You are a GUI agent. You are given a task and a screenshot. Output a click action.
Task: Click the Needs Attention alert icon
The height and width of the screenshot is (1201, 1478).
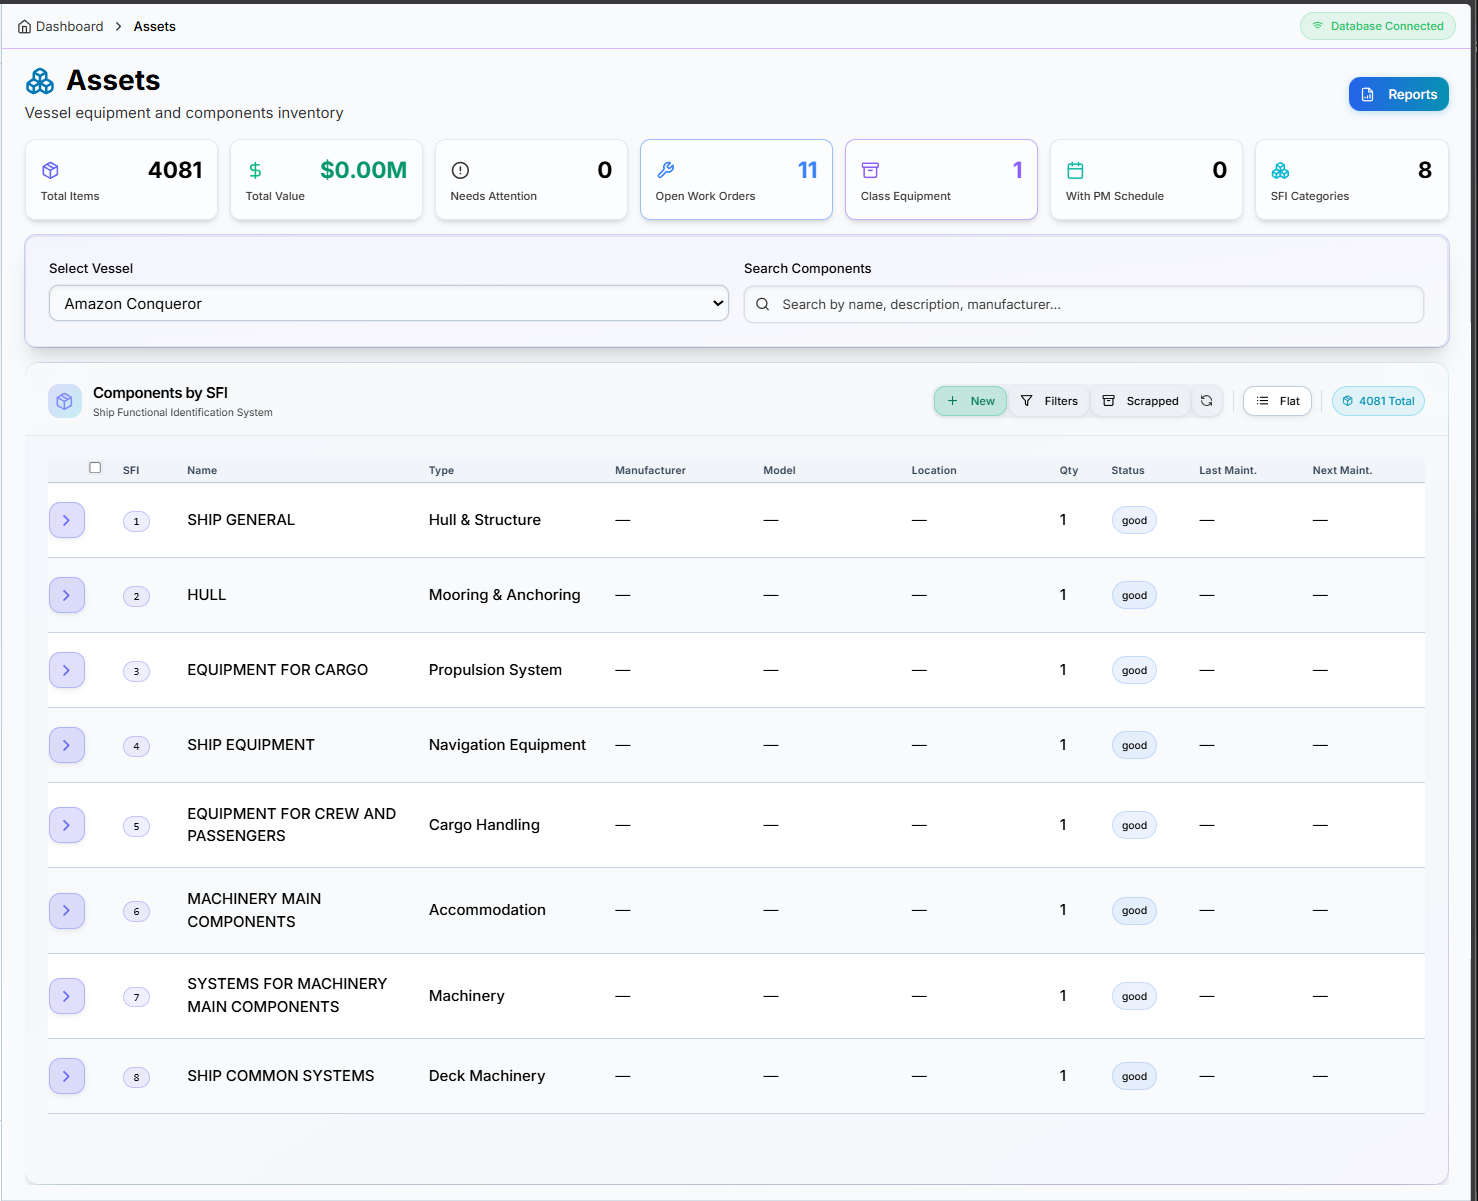[x=460, y=171]
